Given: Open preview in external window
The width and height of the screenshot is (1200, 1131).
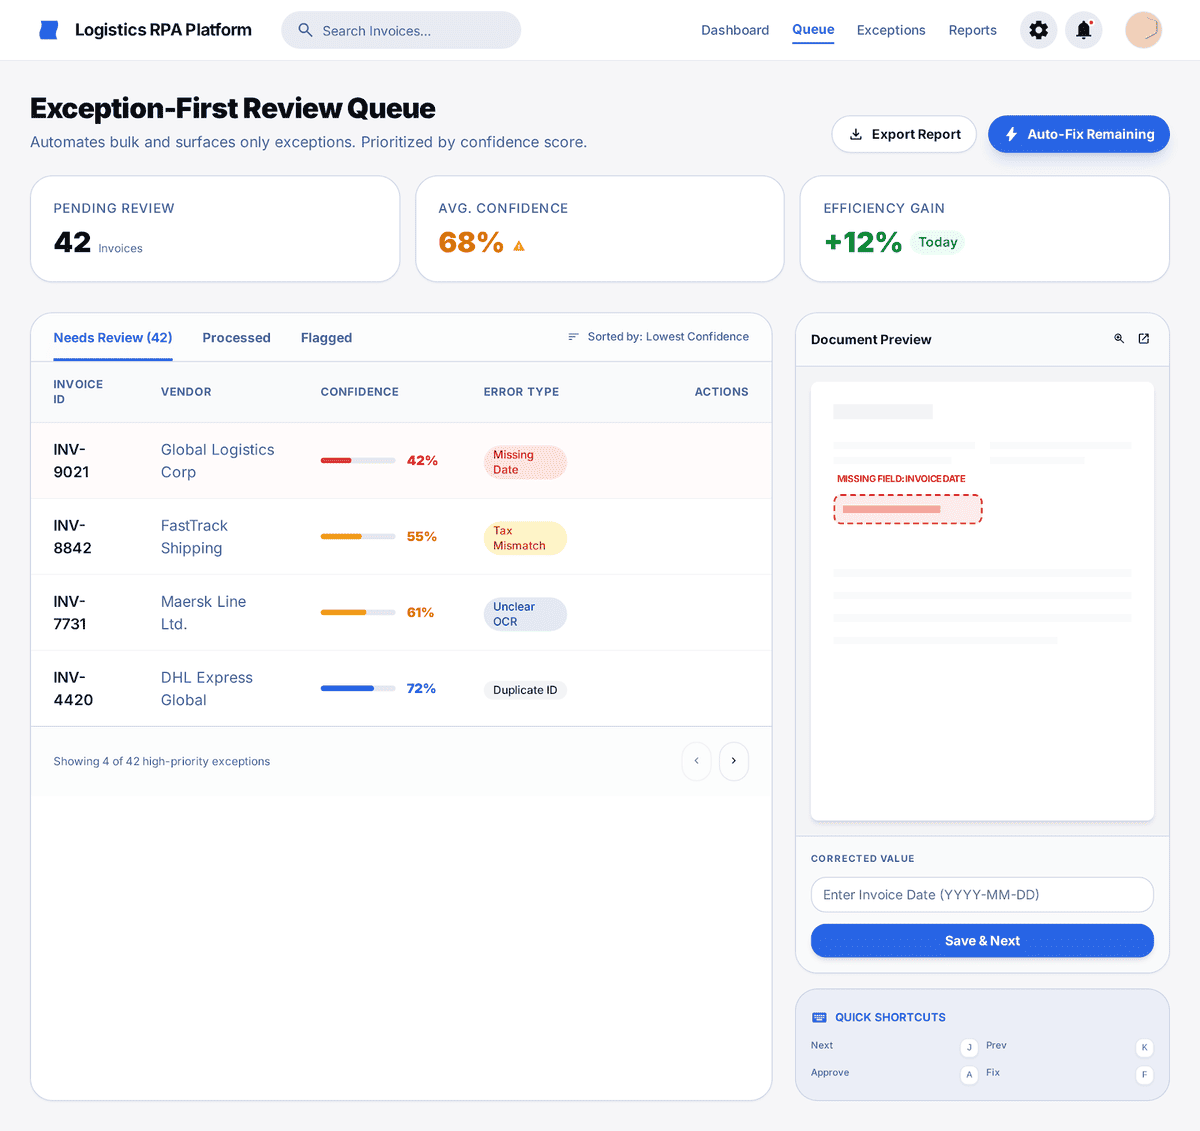Looking at the screenshot, I should 1143,338.
